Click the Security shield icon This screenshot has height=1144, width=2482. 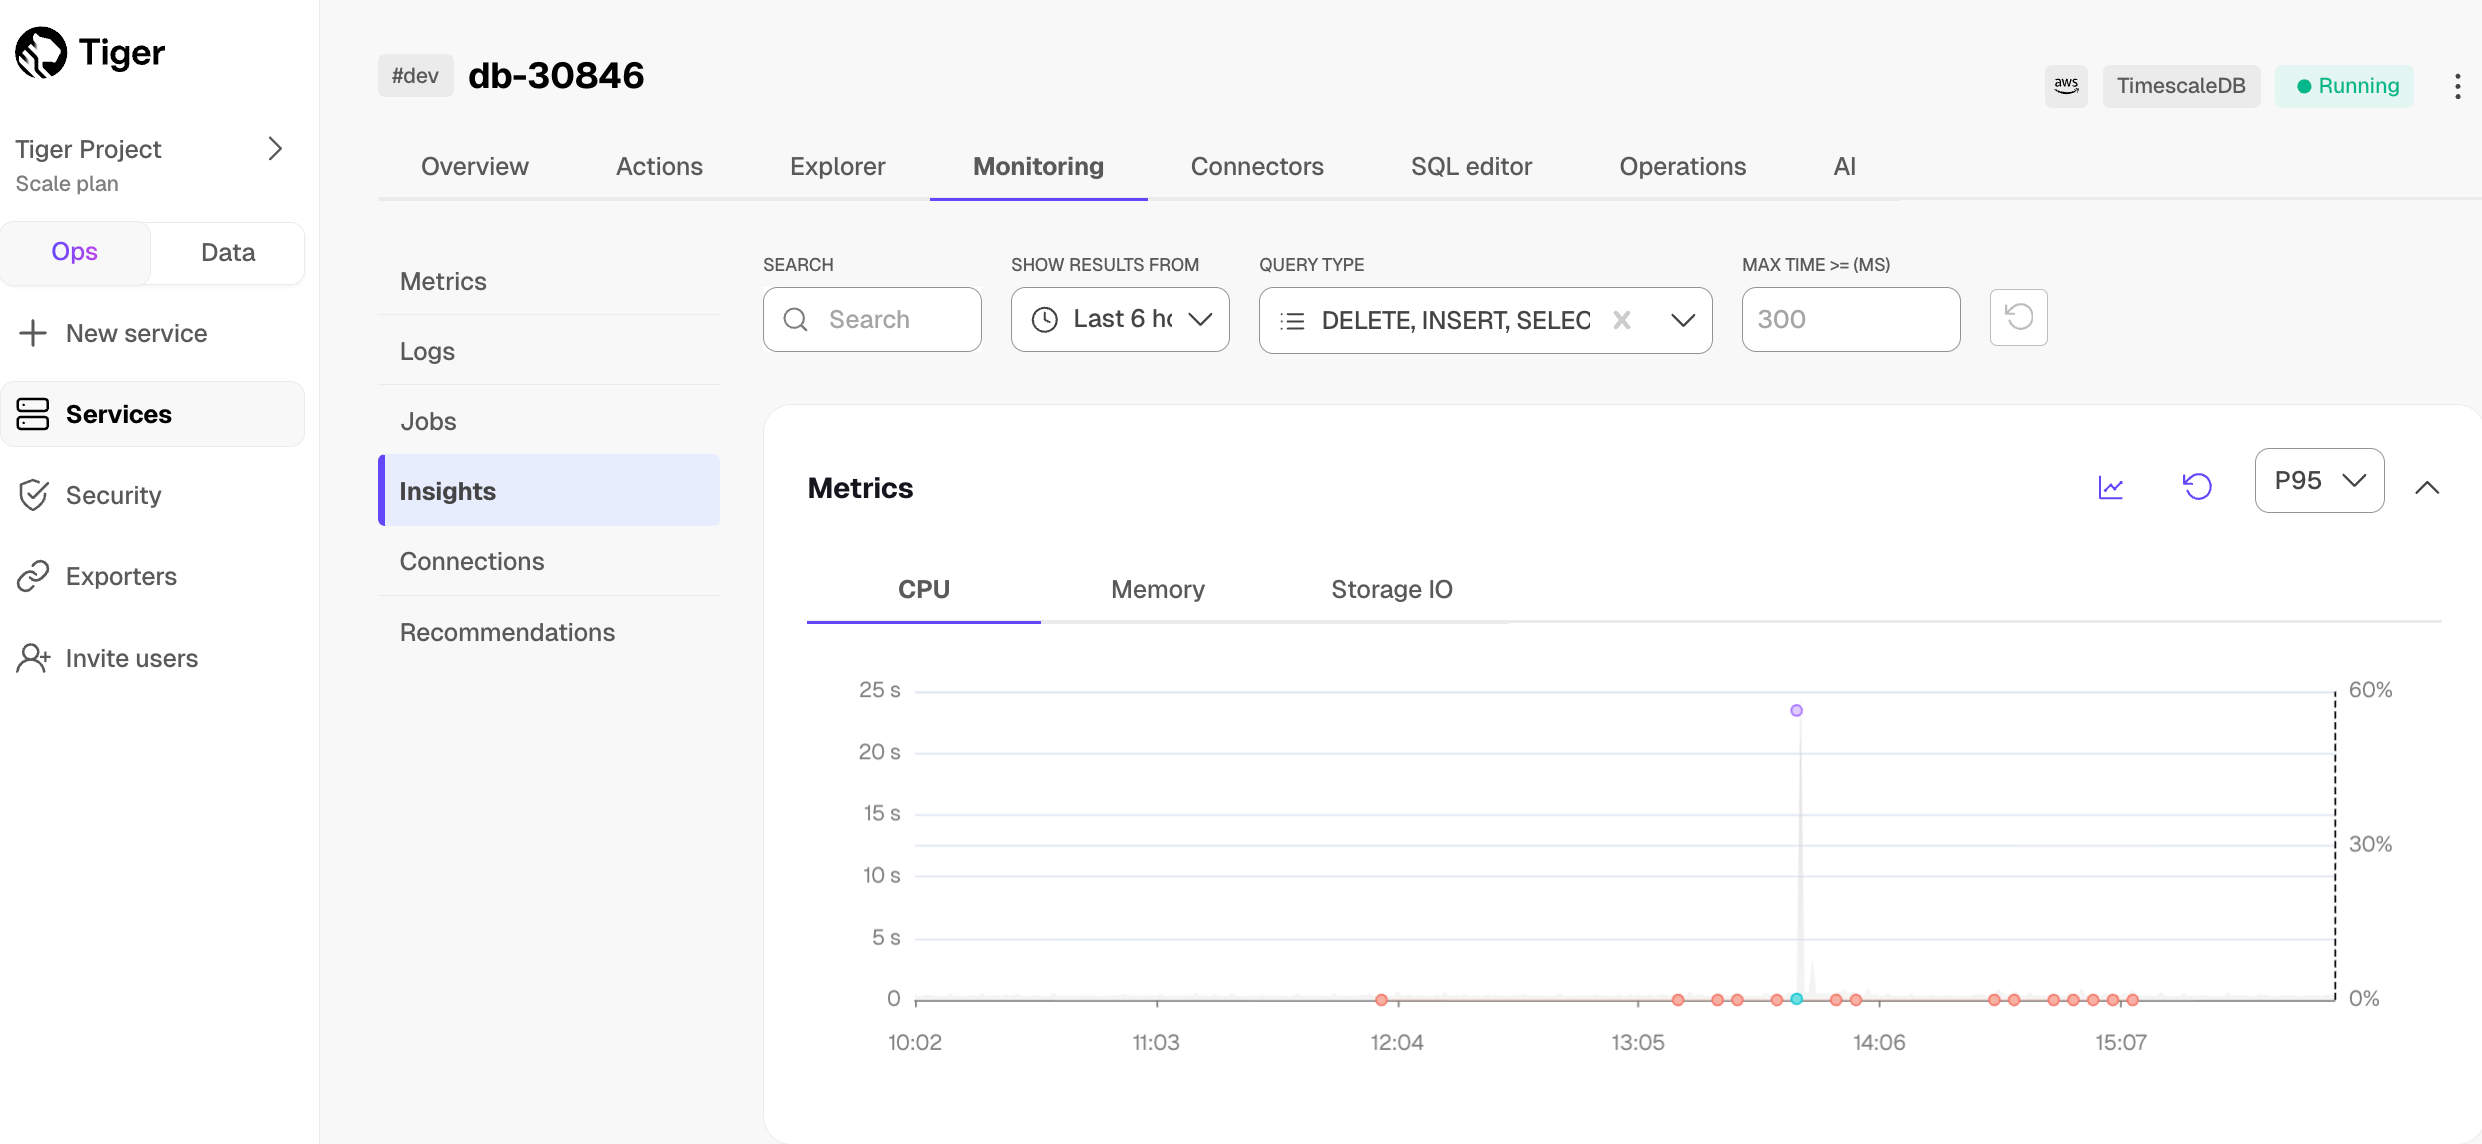[x=33, y=495]
